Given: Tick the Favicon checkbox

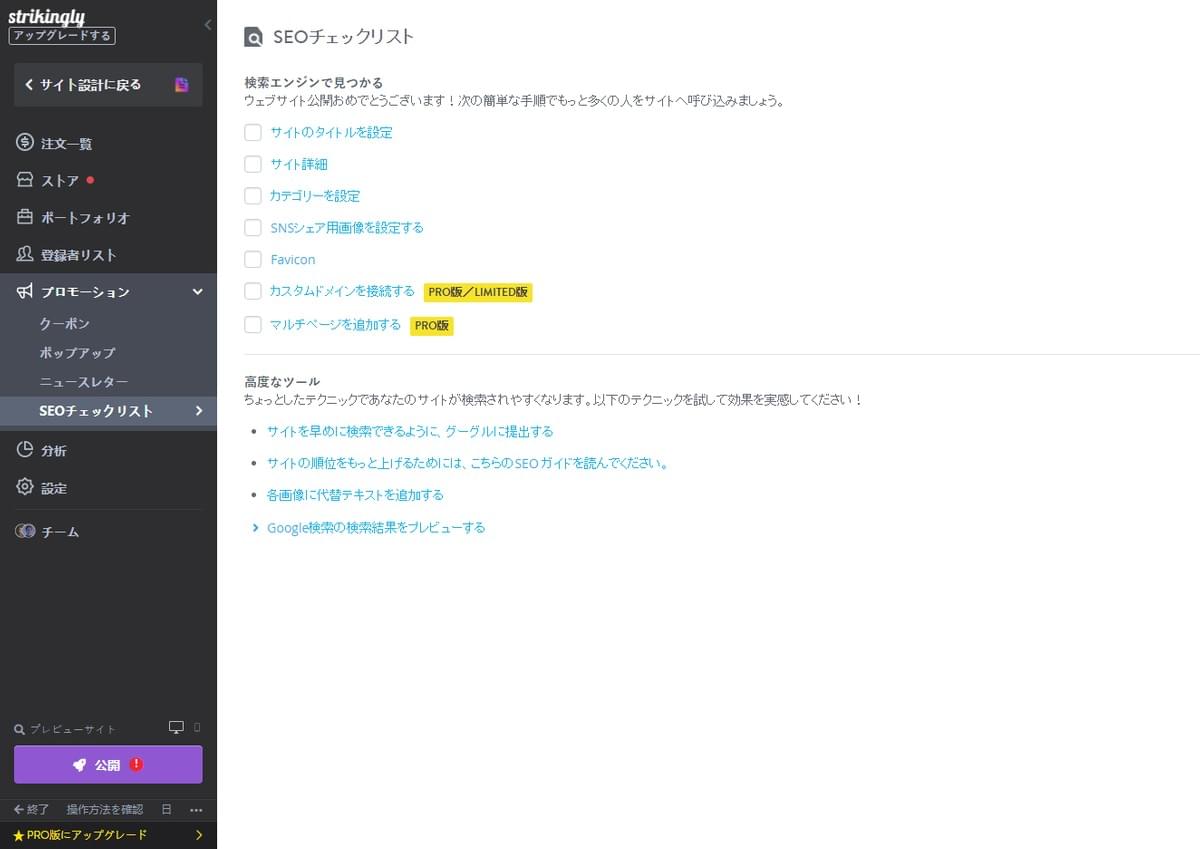Looking at the screenshot, I should 253,259.
